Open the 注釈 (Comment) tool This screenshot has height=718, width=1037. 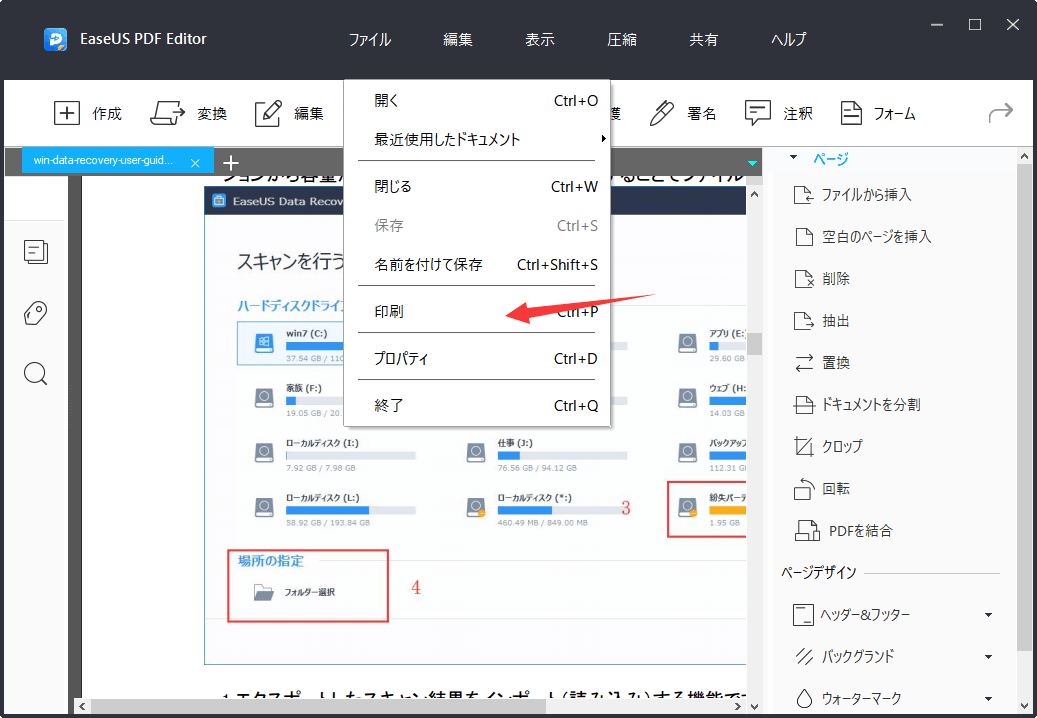pyautogui.click(x=758, y=113)
